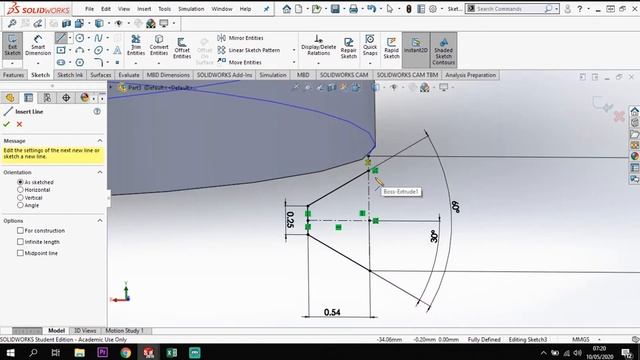
Task: Click Offset Entities tool
Action: 182,48
